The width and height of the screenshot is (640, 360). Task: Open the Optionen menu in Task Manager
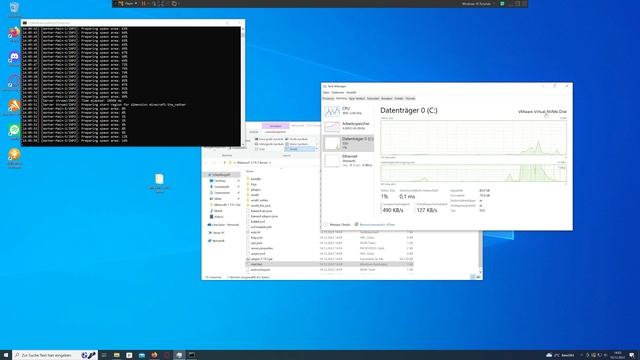[x=338, y=93]
